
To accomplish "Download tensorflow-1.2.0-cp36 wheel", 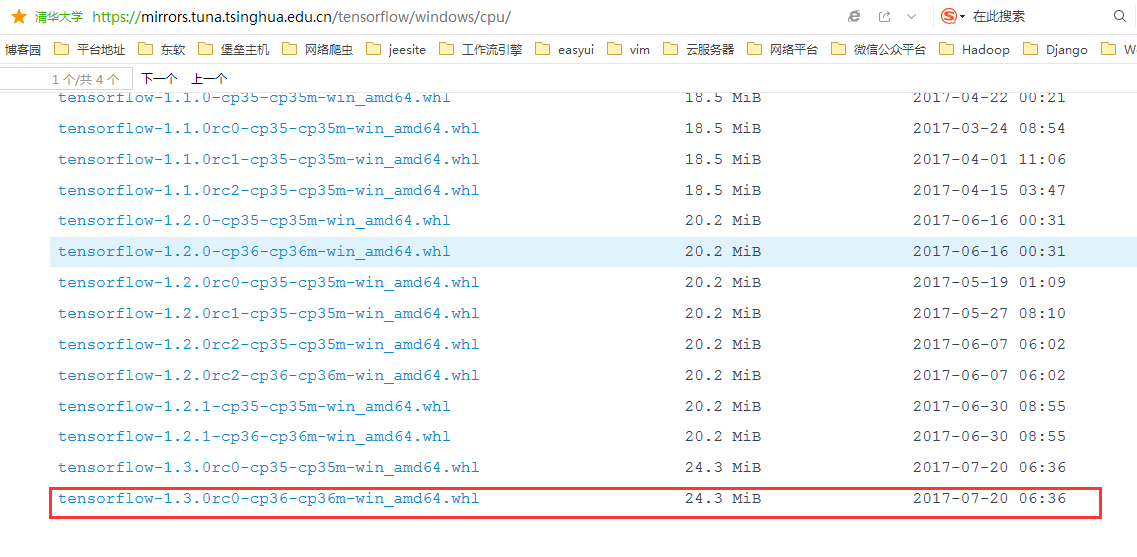I will pyautogui.click(x=254, y=252).
